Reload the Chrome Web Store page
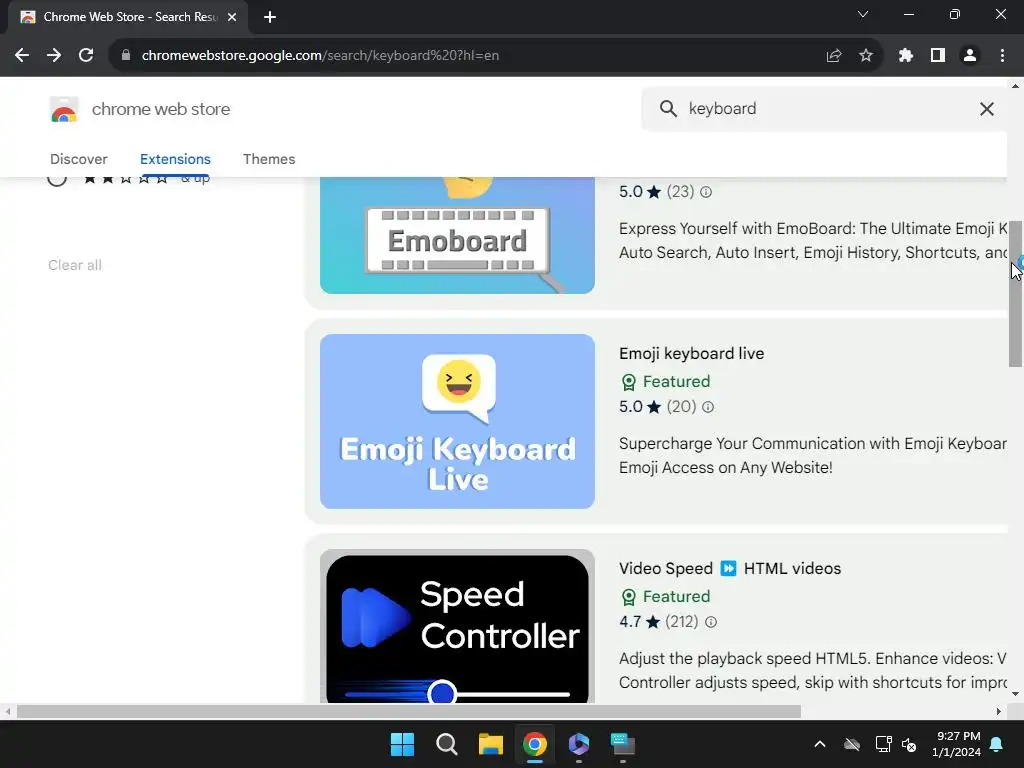The width and height of the screenshot is (1024, 768). tap(86, 56)
